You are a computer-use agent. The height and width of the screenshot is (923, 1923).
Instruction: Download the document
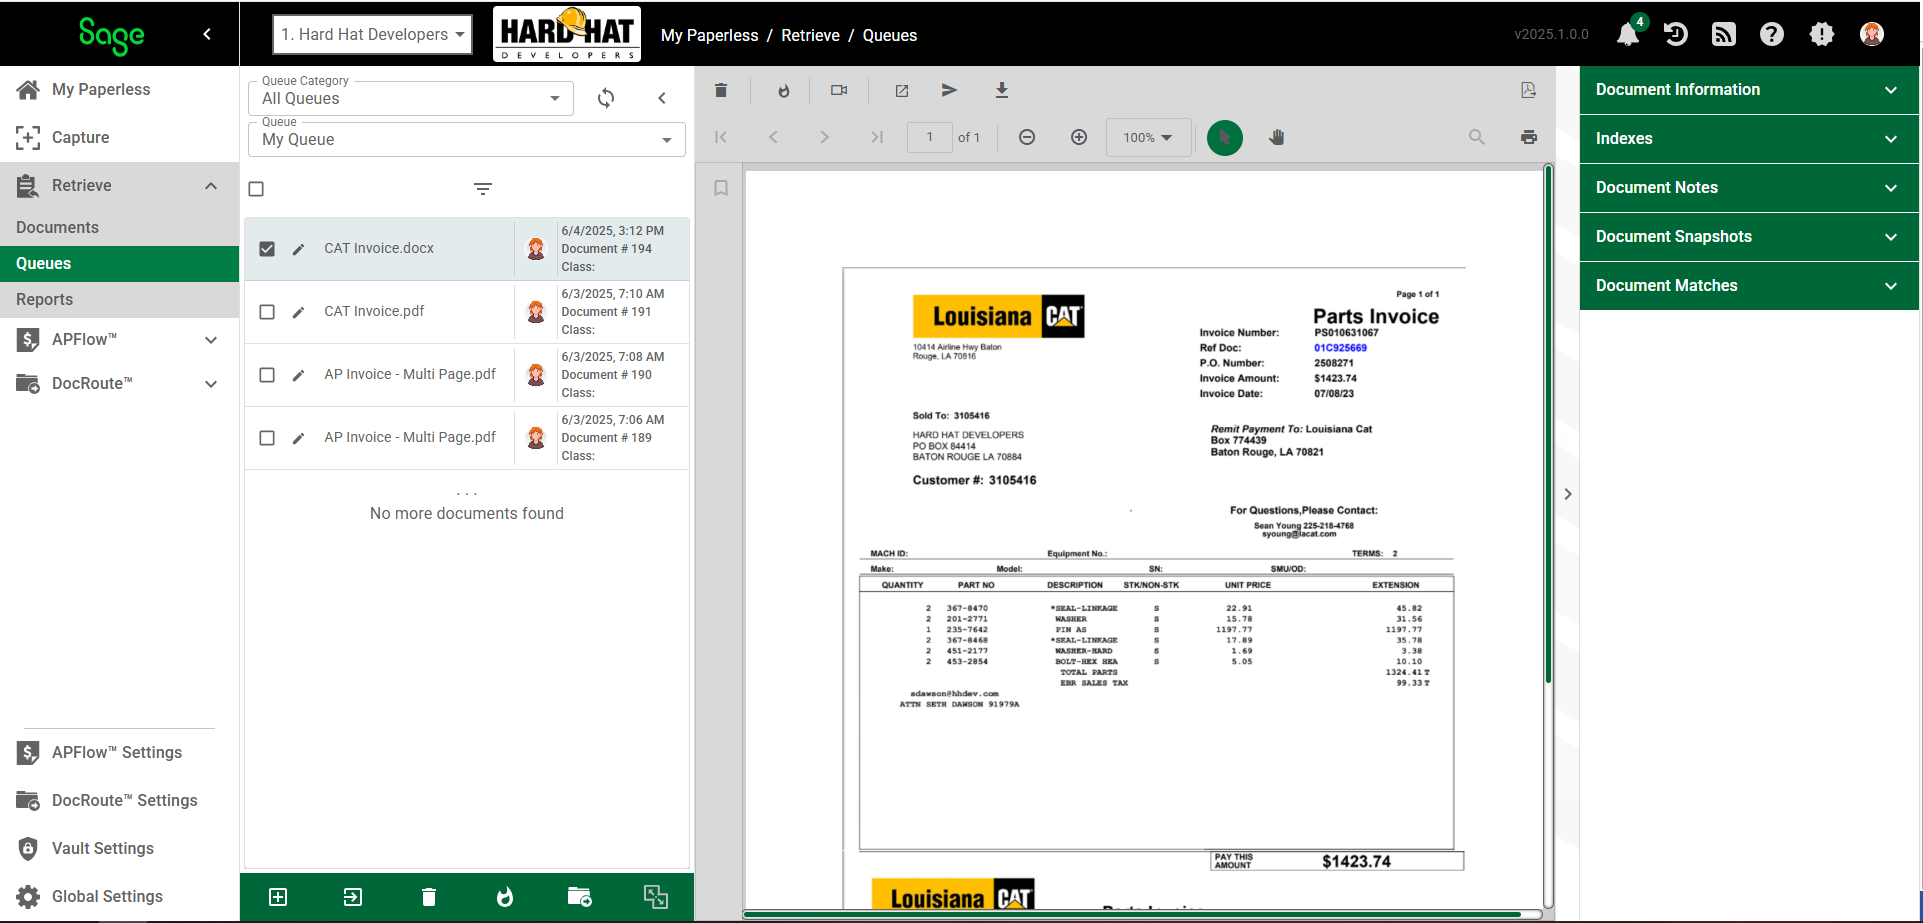click(1002, 90)
